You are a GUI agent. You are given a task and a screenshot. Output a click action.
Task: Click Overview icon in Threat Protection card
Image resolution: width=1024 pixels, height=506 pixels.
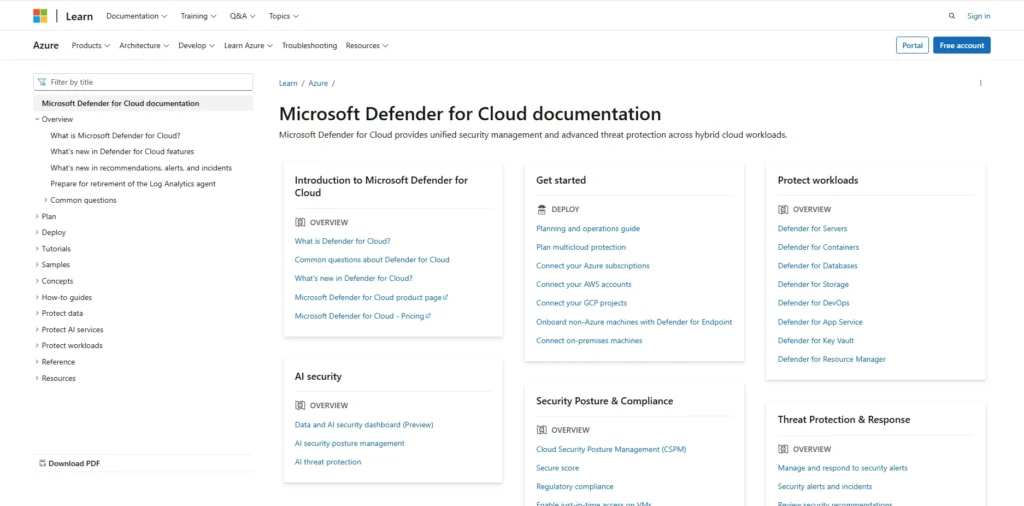pyautogui.click(x=783, y=449)
